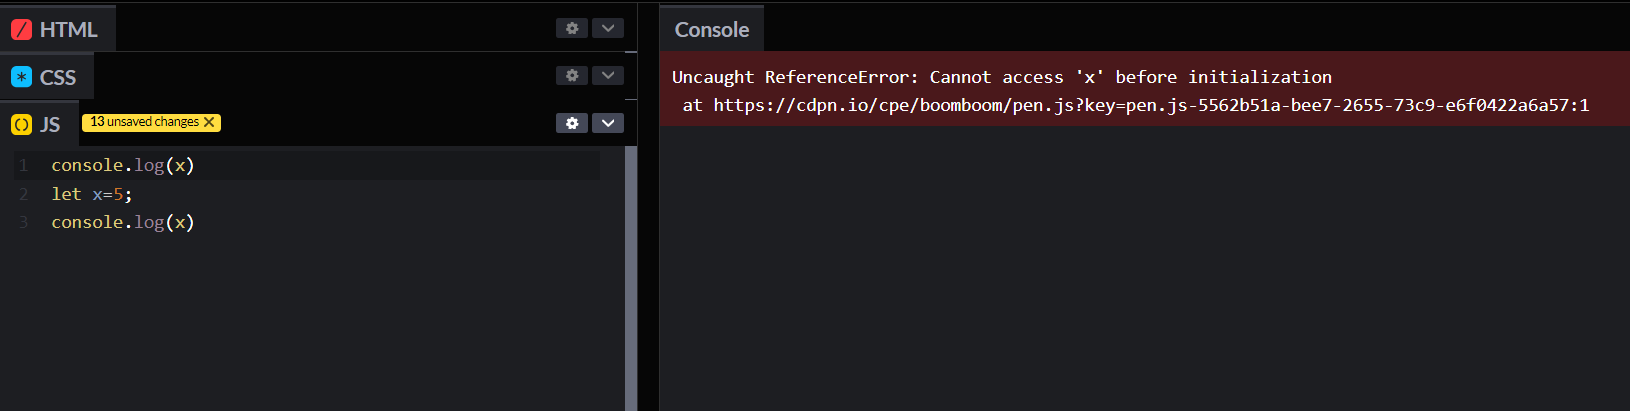
Task: Open the pen.js error source link
Action: click(x=1150, y=105)
